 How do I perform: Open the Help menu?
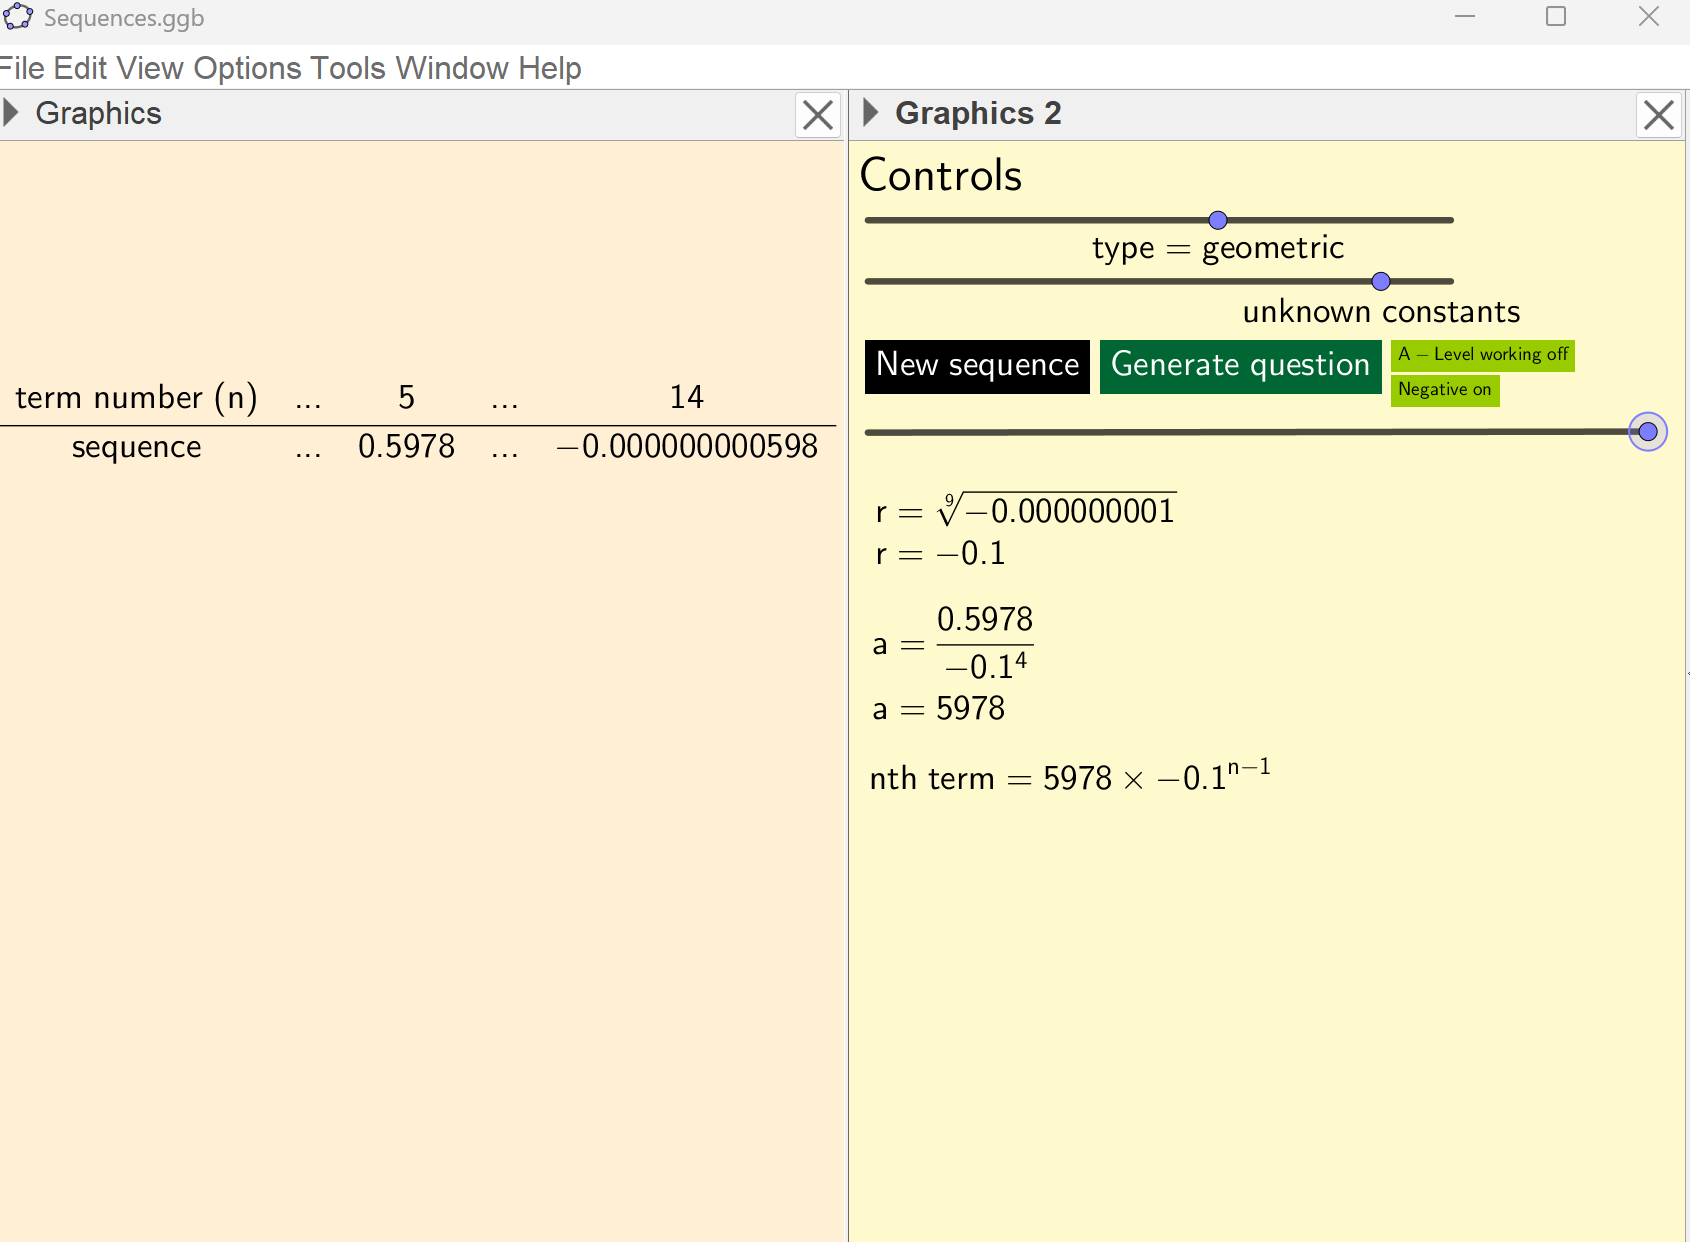point(550,68)
